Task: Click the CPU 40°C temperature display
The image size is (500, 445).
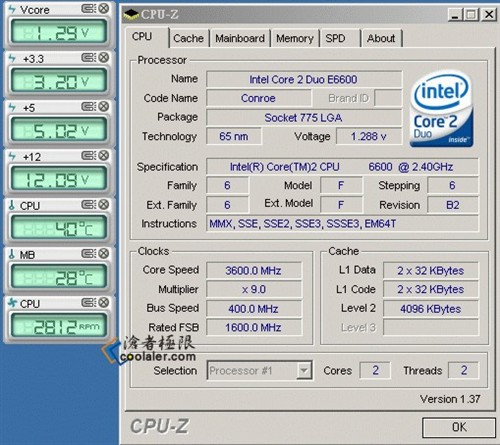Action: pos(59,228)
